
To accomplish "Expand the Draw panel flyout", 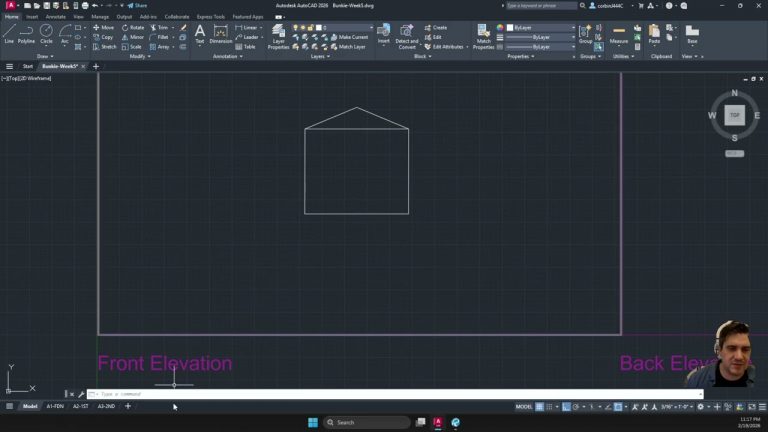I will point(45,56).
